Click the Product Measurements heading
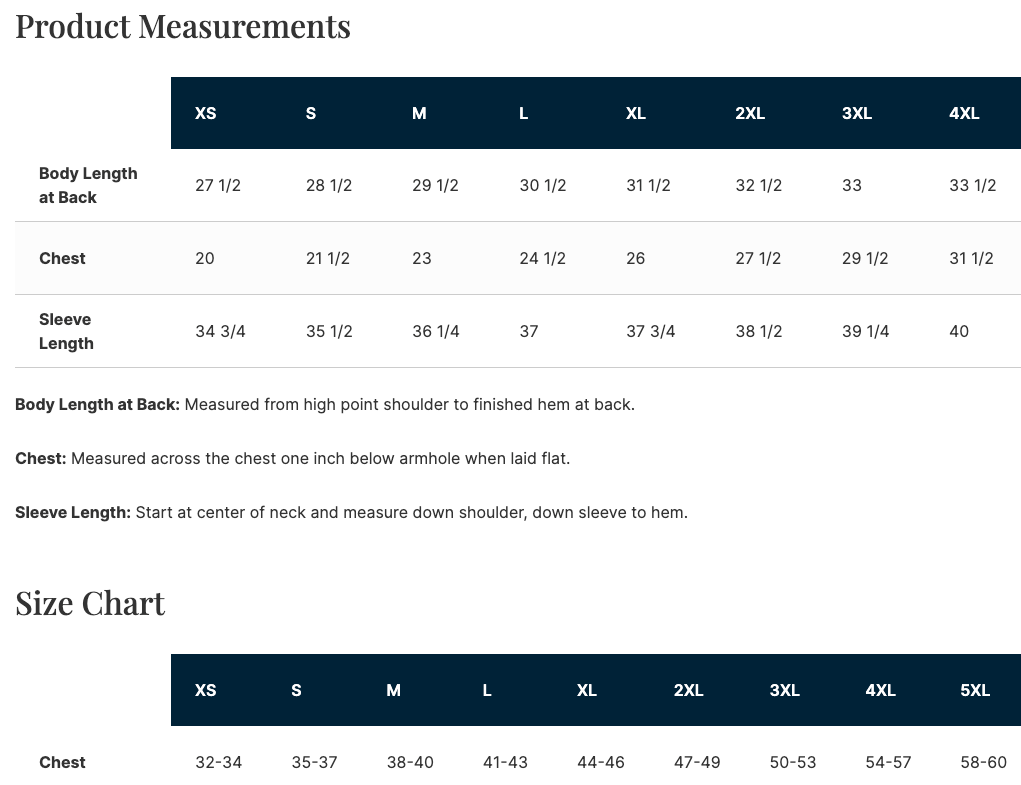This screenshot has height=785, width=1021. coord(183,27)
